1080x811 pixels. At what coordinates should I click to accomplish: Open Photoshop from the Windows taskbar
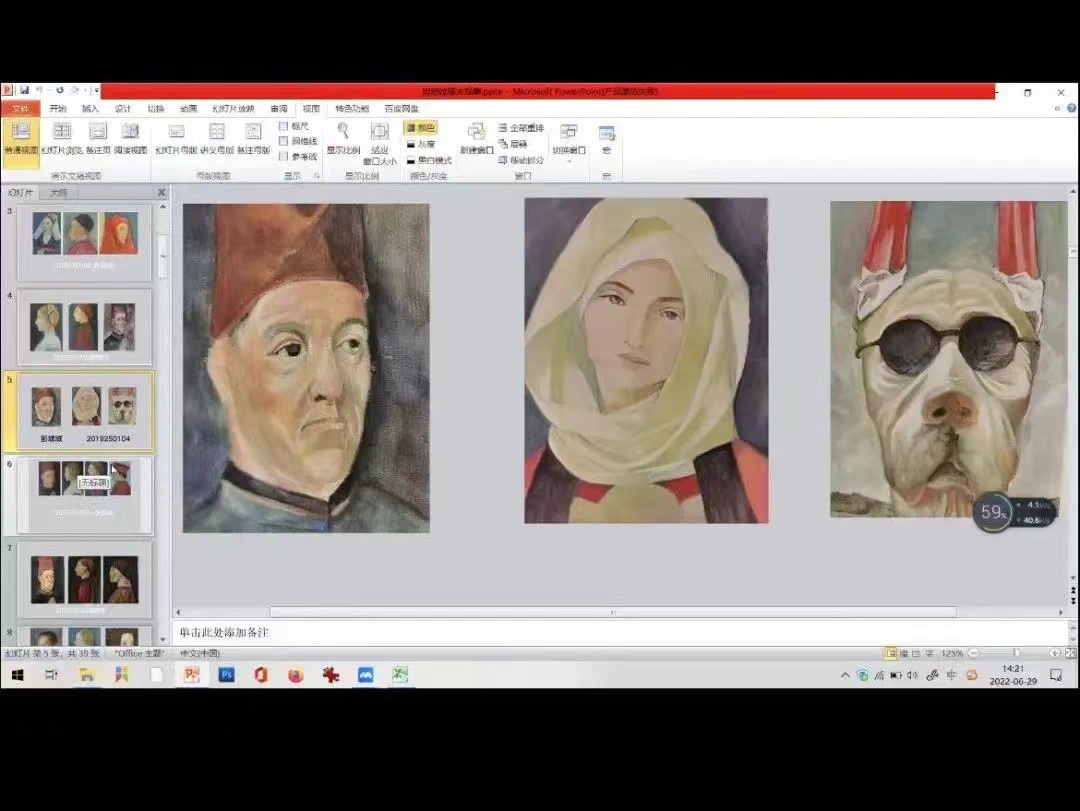coord(226,675)
